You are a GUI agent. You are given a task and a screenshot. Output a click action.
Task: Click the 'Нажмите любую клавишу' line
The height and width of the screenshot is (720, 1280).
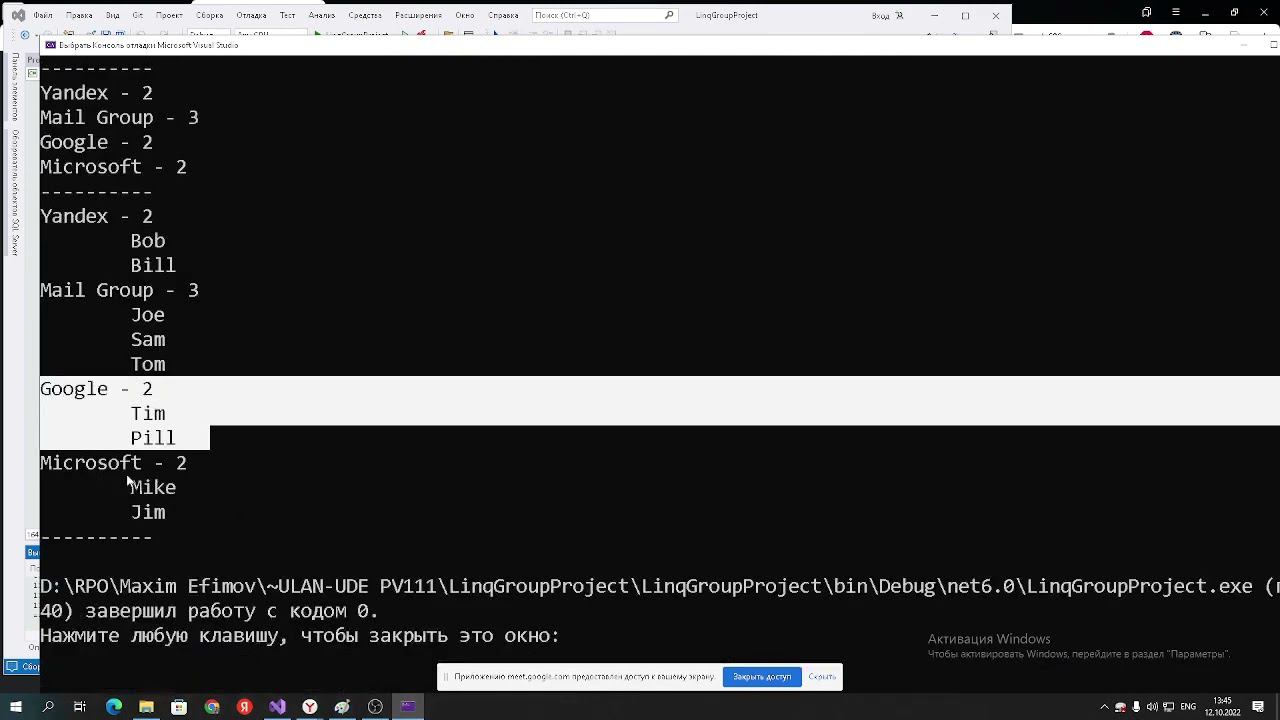click(x=299, y=636)
